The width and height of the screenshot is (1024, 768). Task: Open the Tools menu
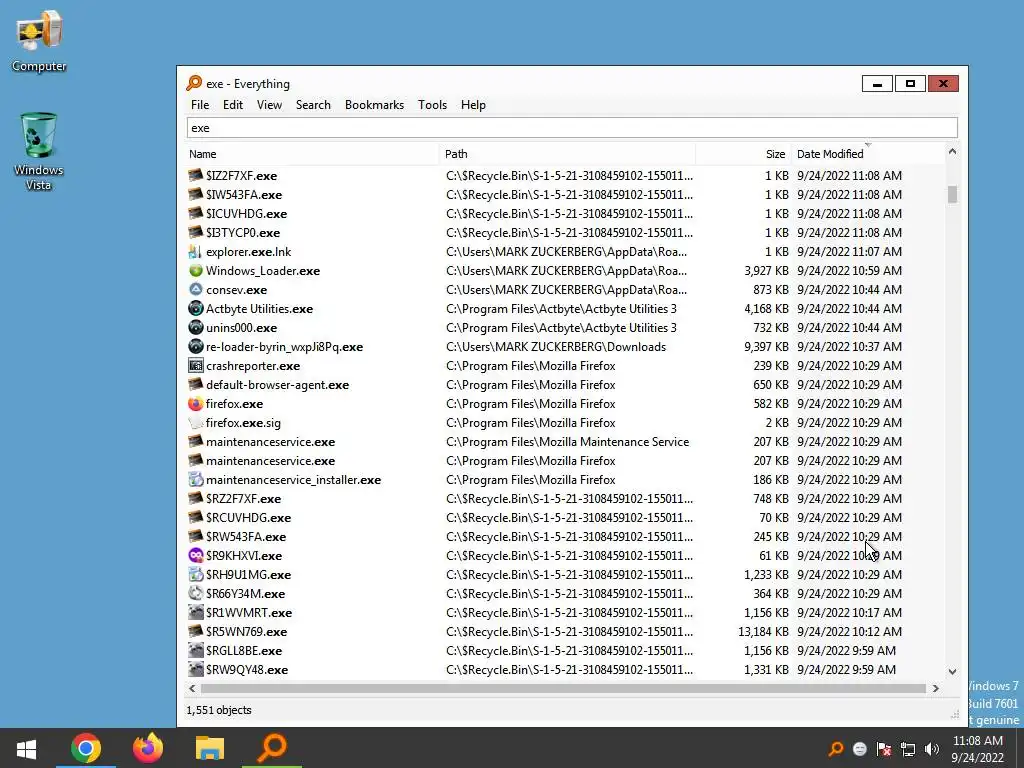pyautogui.click(x=432, y=104)
